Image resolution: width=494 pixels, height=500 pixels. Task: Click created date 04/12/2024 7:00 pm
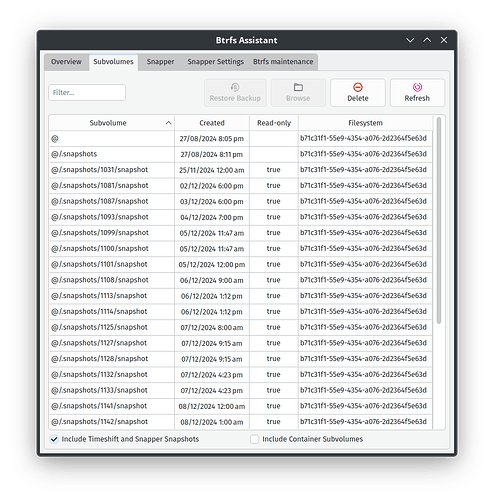[x=212, y=217]
